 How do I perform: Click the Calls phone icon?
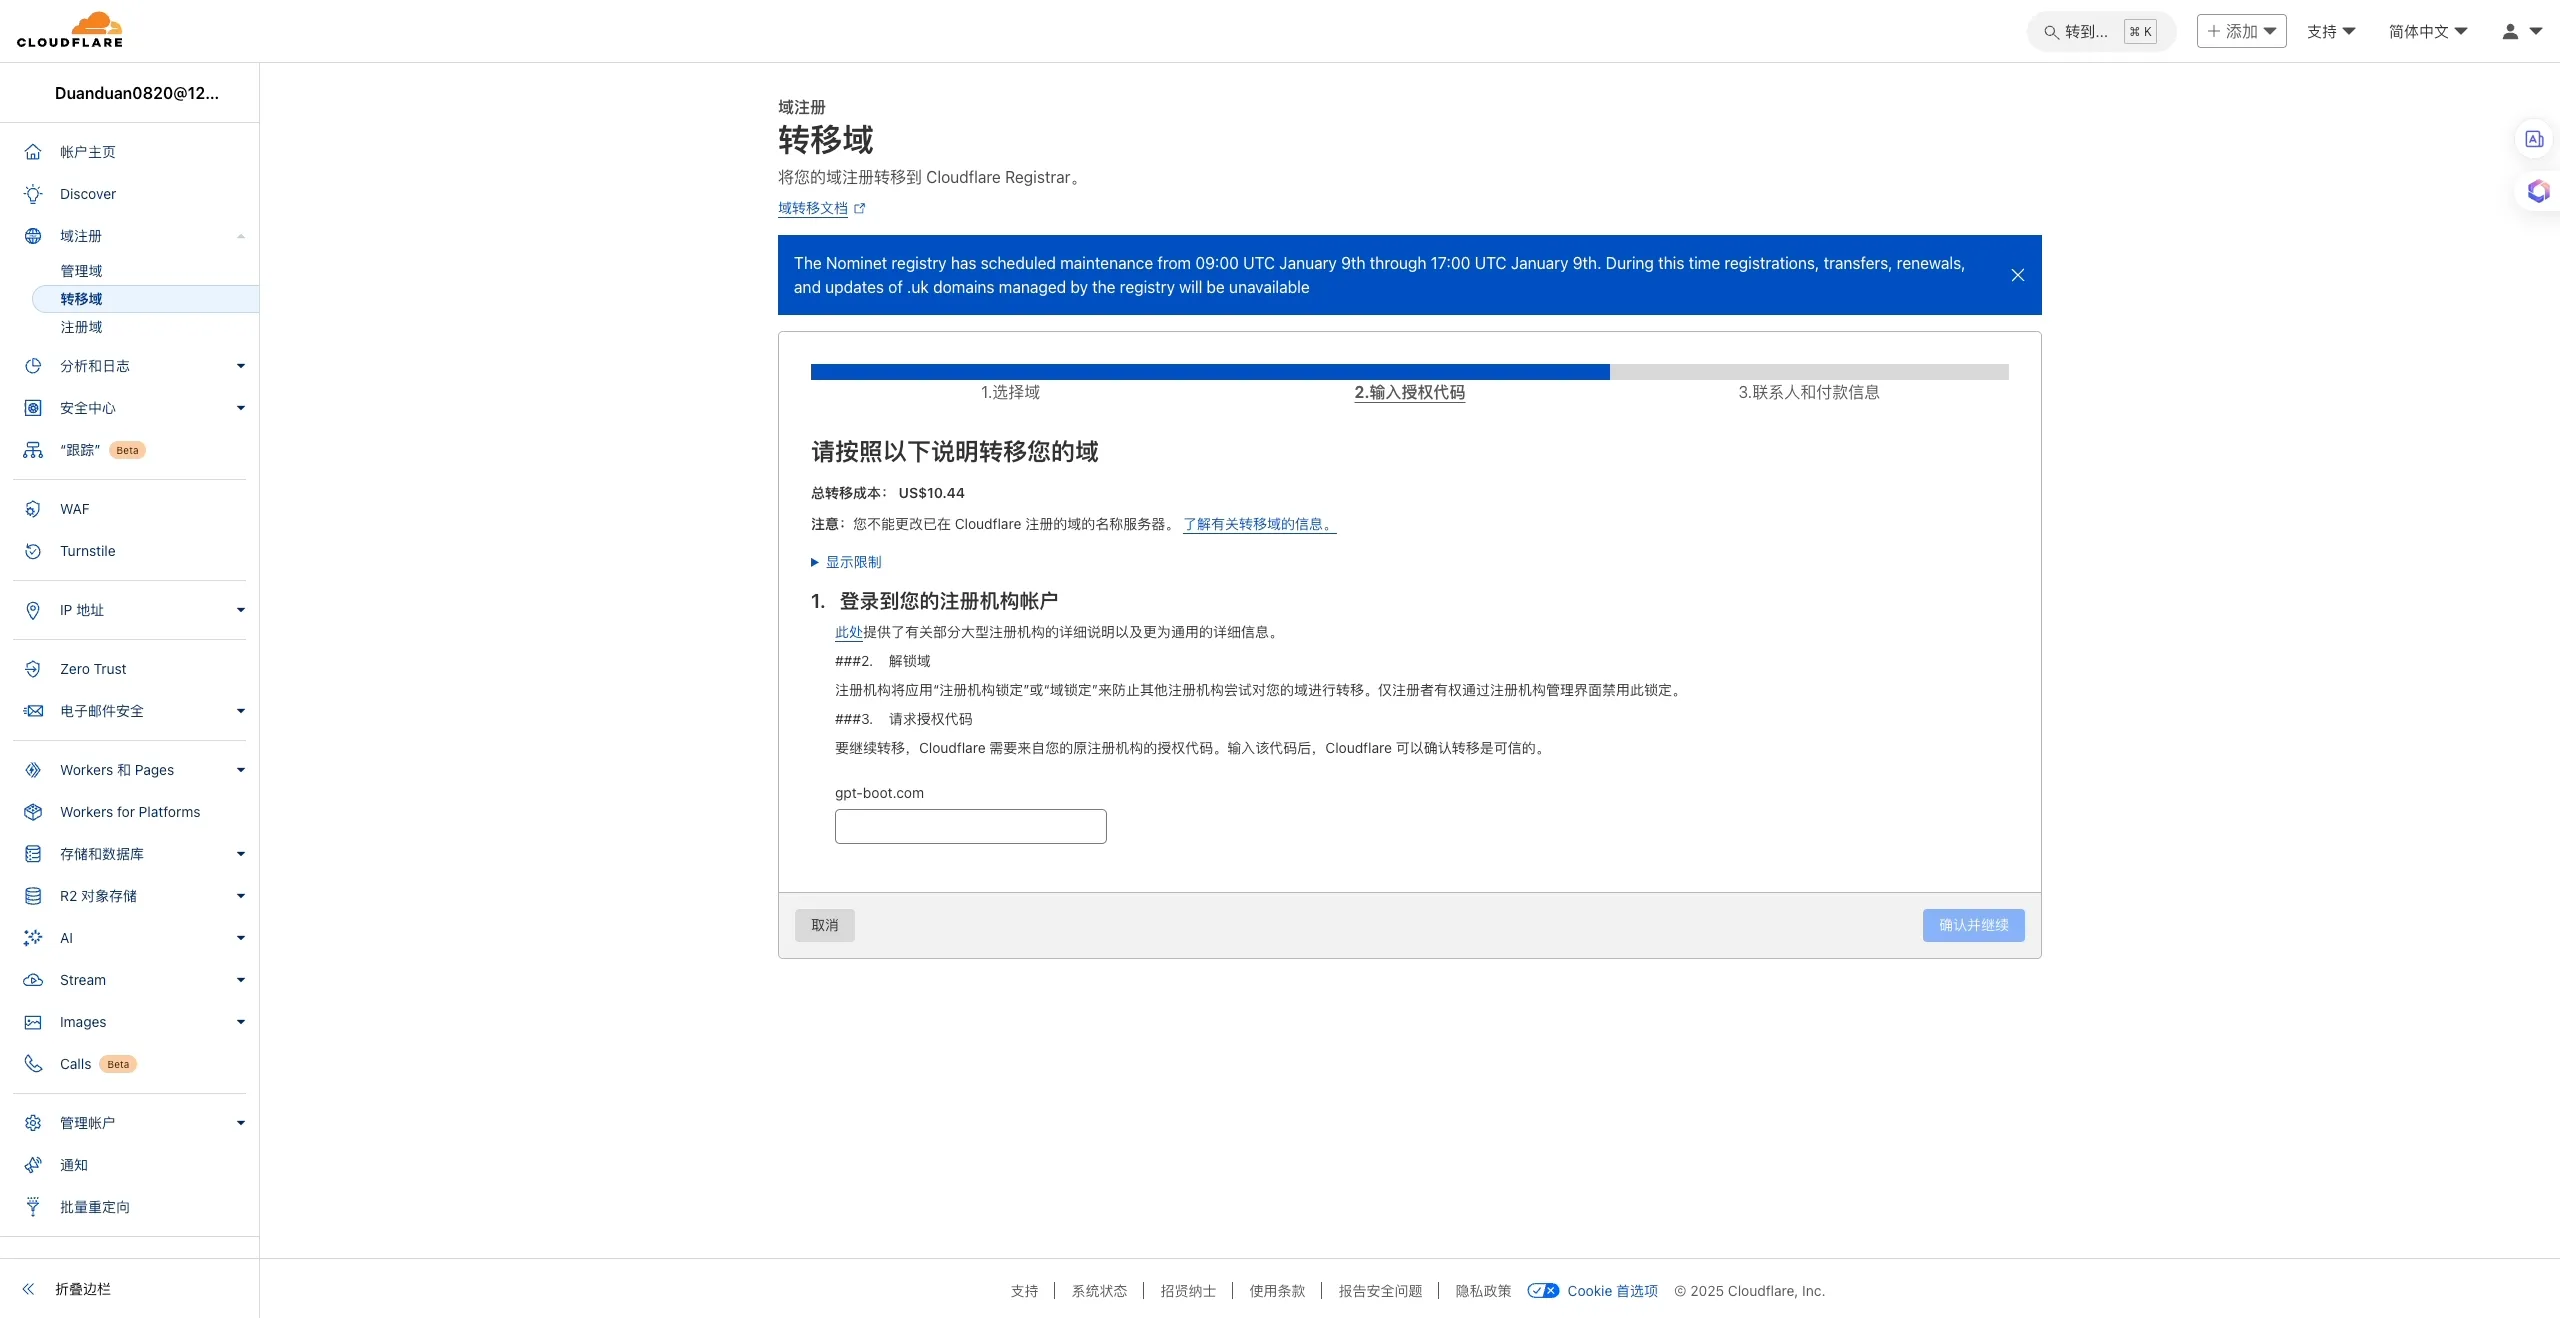33,1064
